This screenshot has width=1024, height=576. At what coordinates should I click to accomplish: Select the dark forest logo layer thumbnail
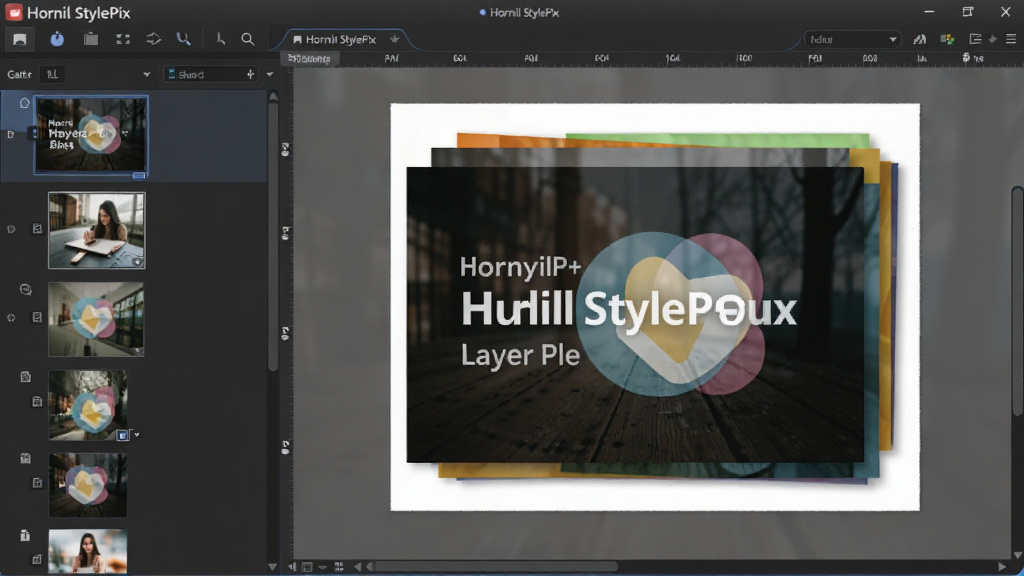[88, 485]
